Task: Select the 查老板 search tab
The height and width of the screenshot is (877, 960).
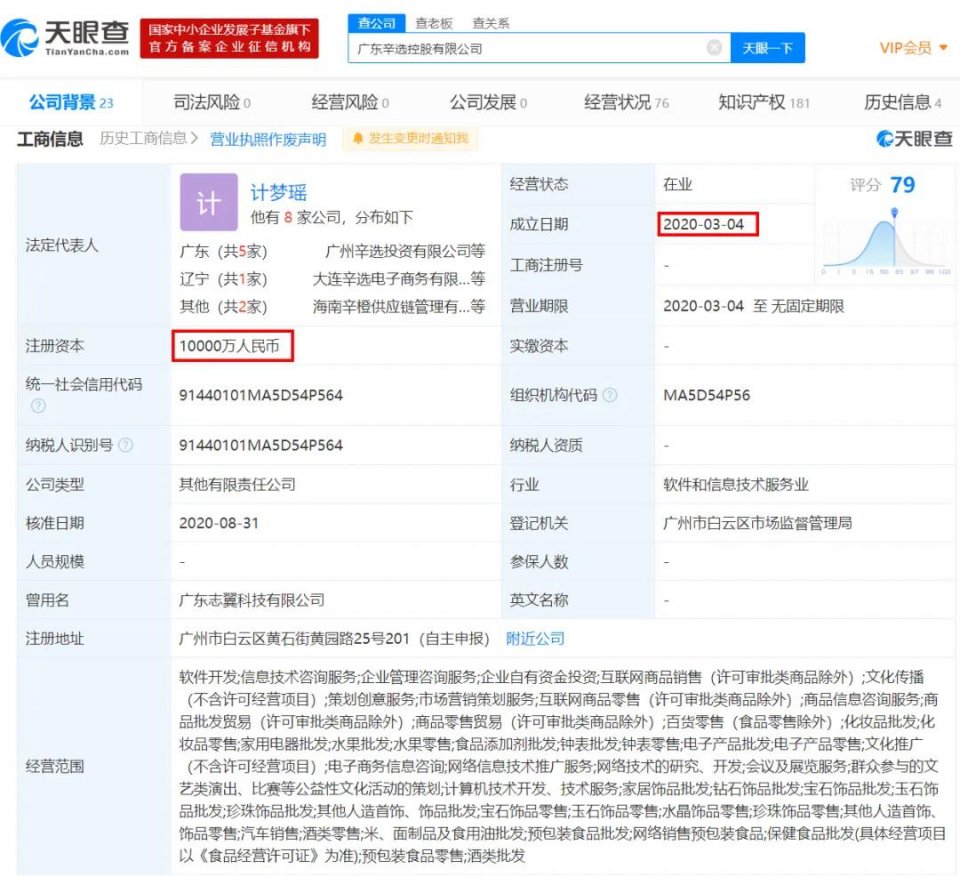Action: (433, 23)
